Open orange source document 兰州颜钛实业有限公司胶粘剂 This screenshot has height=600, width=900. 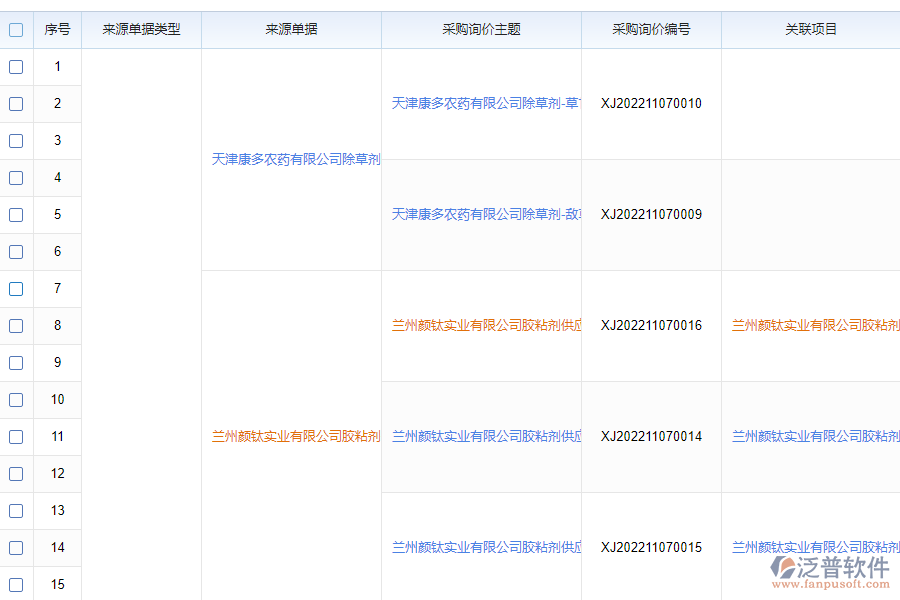tap(295, 437)
